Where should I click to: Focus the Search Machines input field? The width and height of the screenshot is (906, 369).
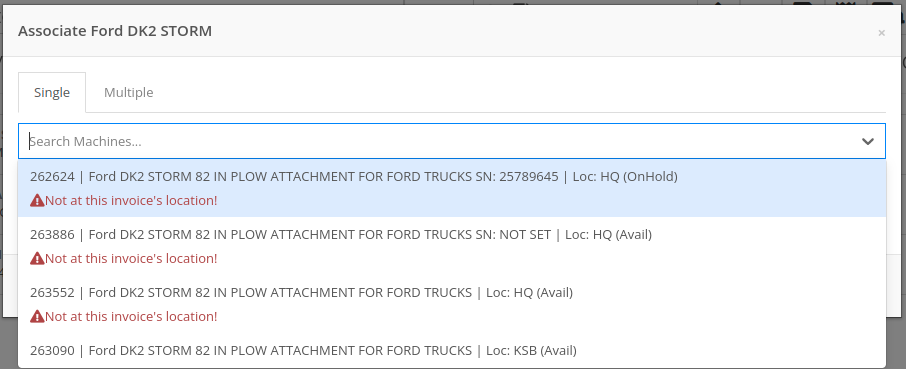click(x=439, y=141)
